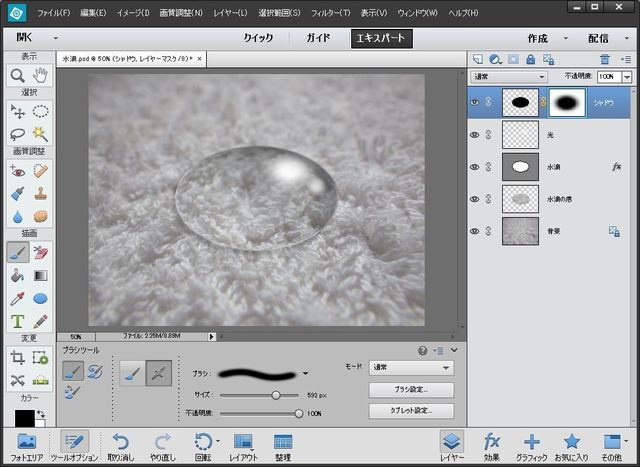Viewport: 640px width, 467px height.
Task: Open the フィルター menu
Action: point(329,13)
